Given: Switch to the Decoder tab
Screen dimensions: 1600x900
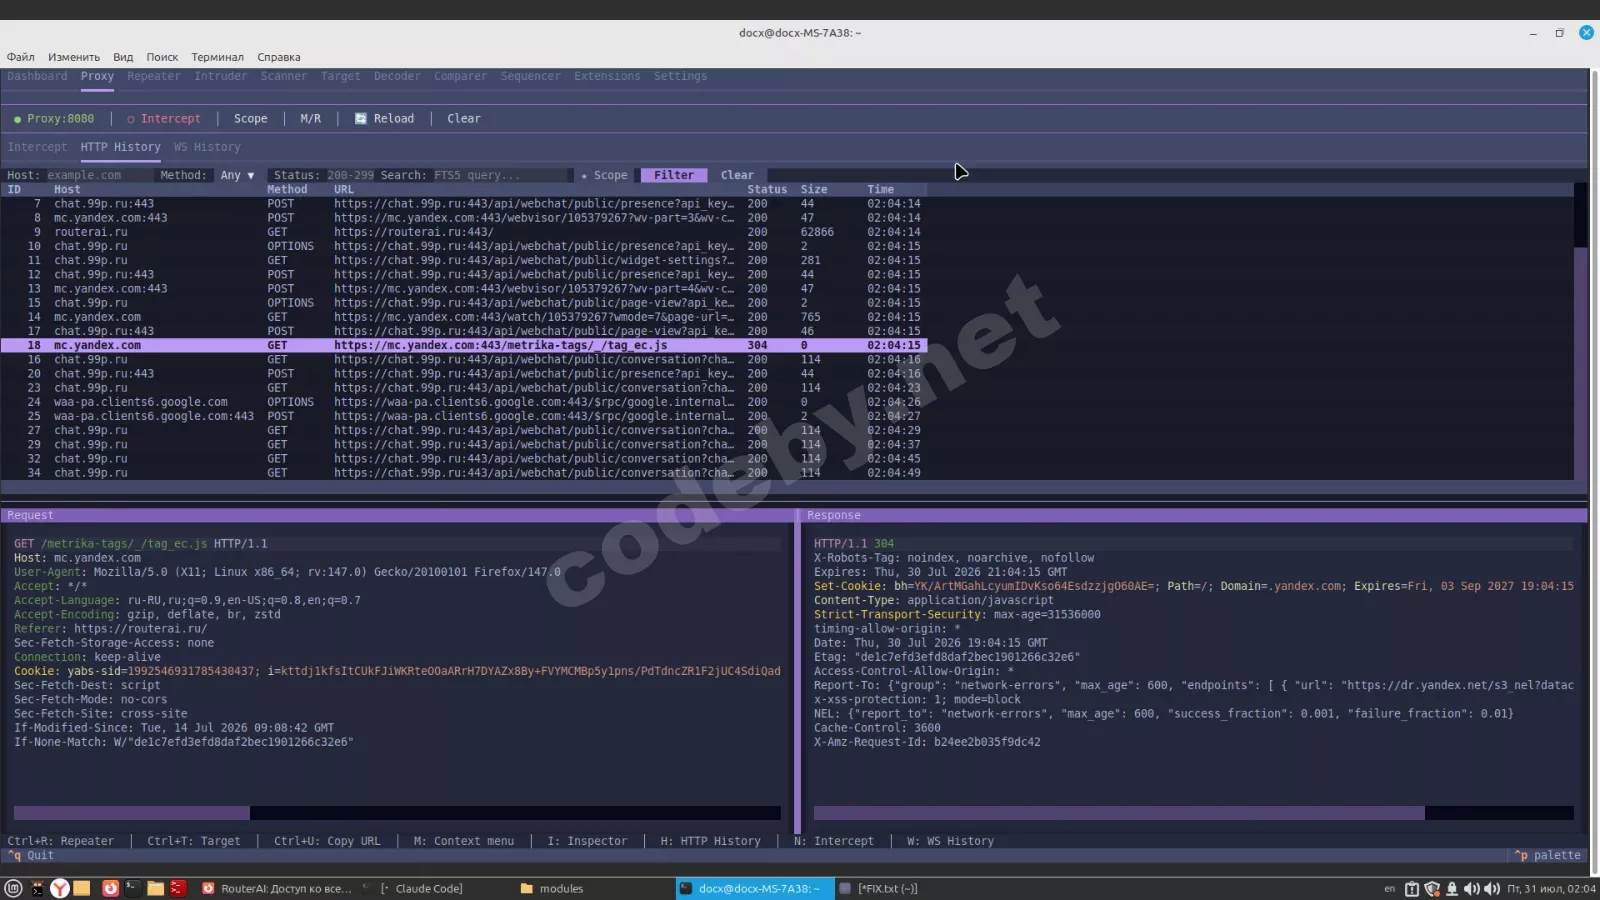Looking at the screenshot, I should pyautogui.click(x=397, y=76).
